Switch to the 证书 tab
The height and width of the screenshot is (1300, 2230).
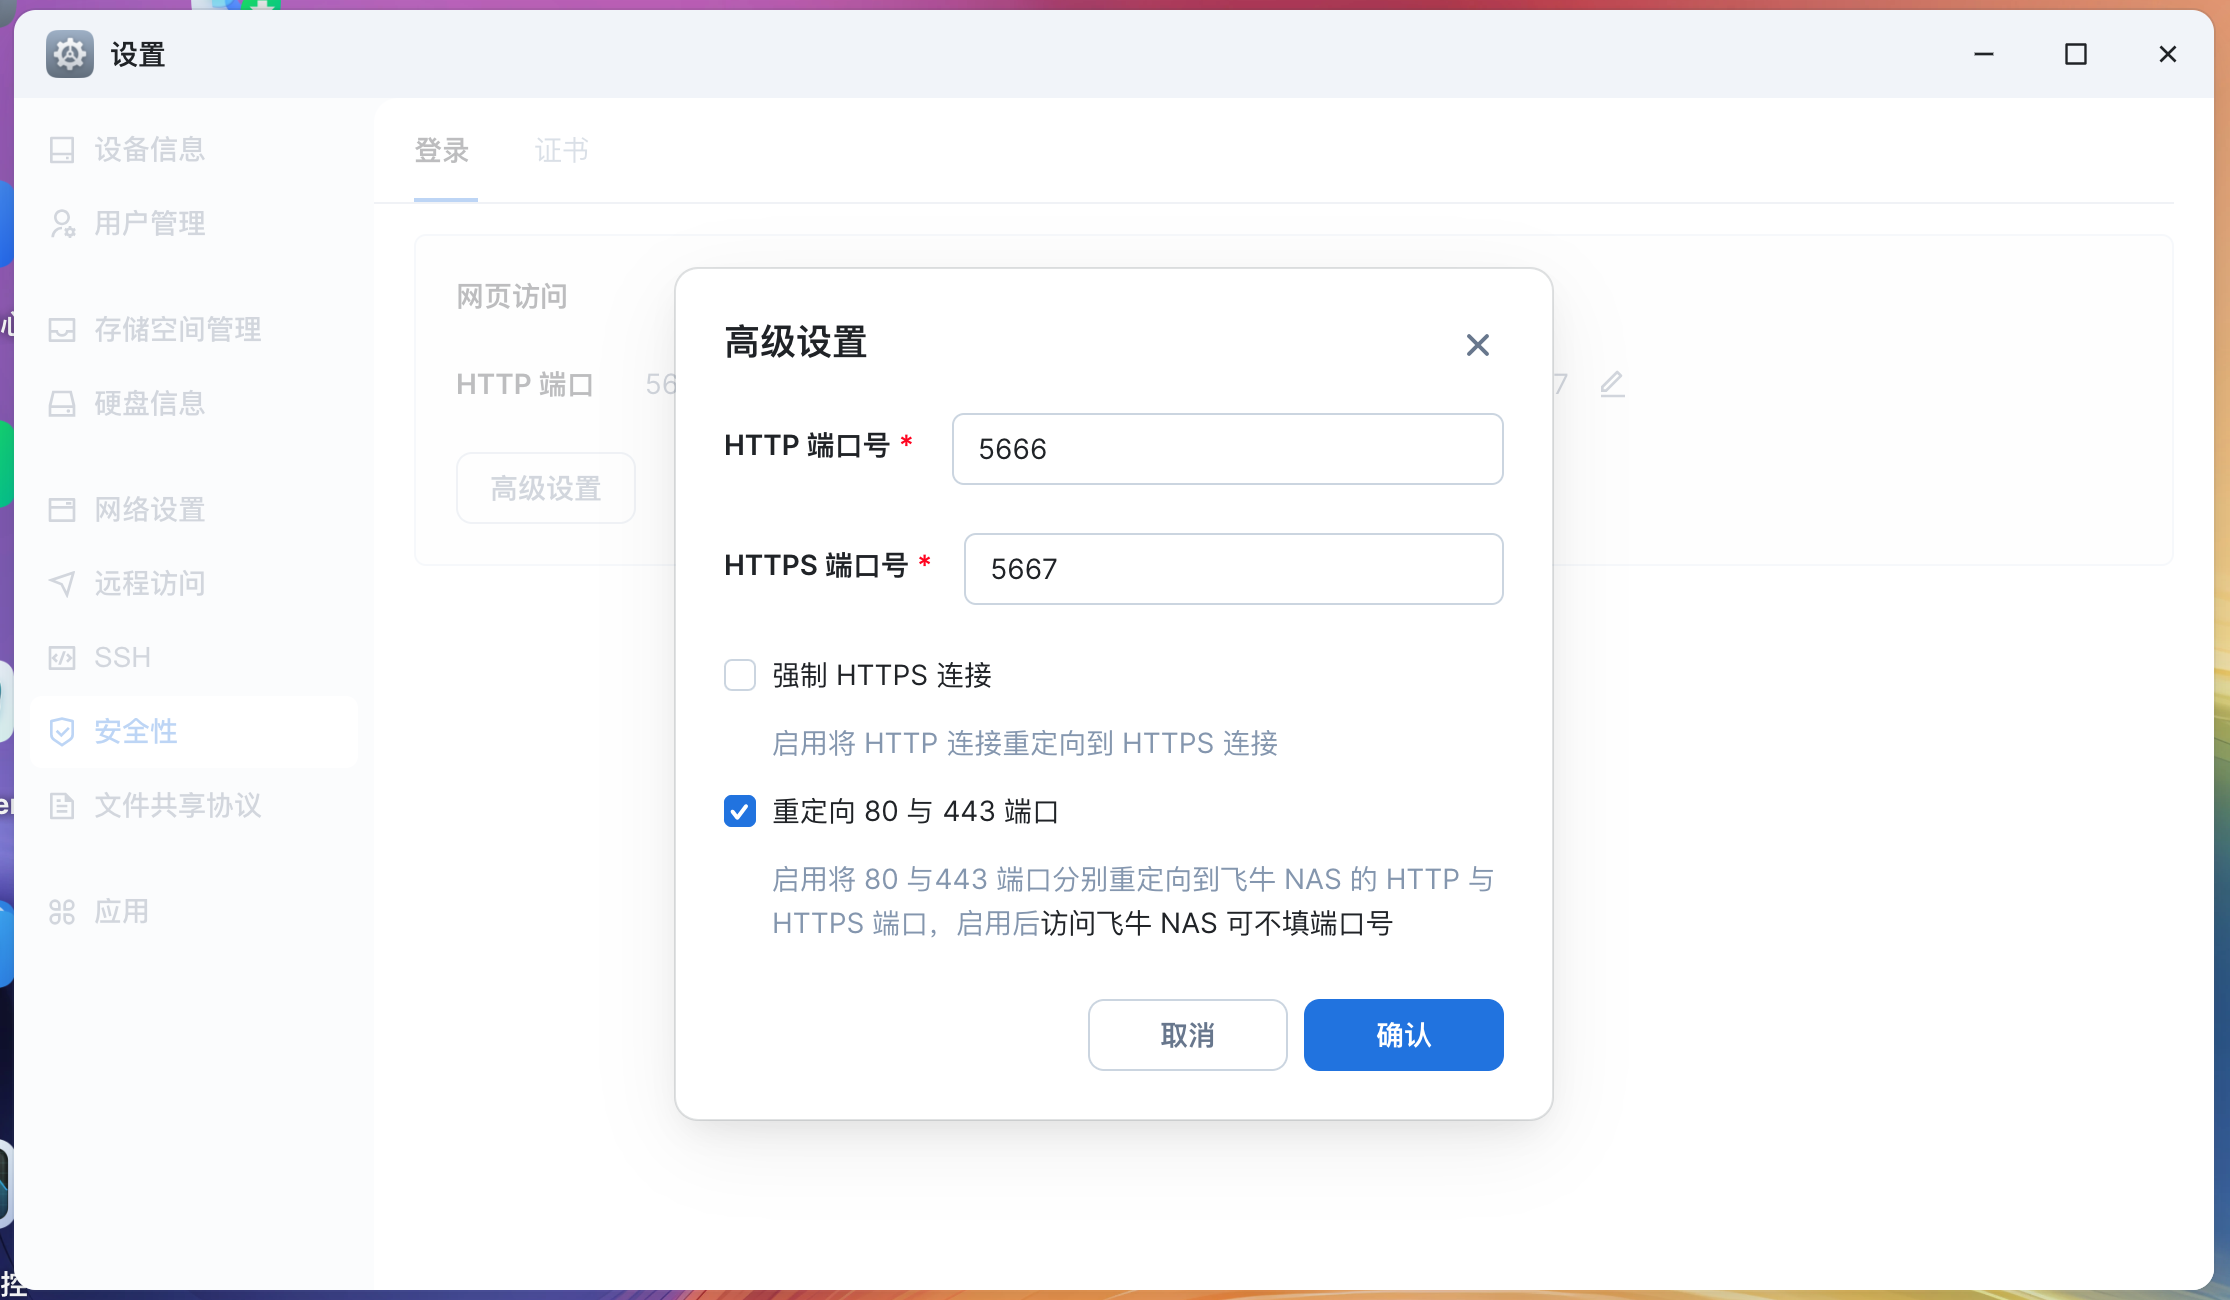point(561,150)
